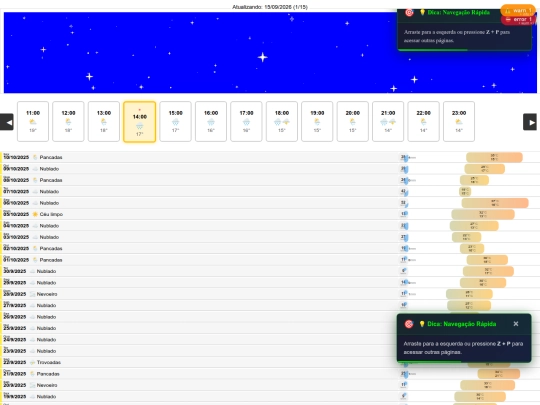Select the 09/10/2025 date

pyautogui.click(x=16, y=169)
